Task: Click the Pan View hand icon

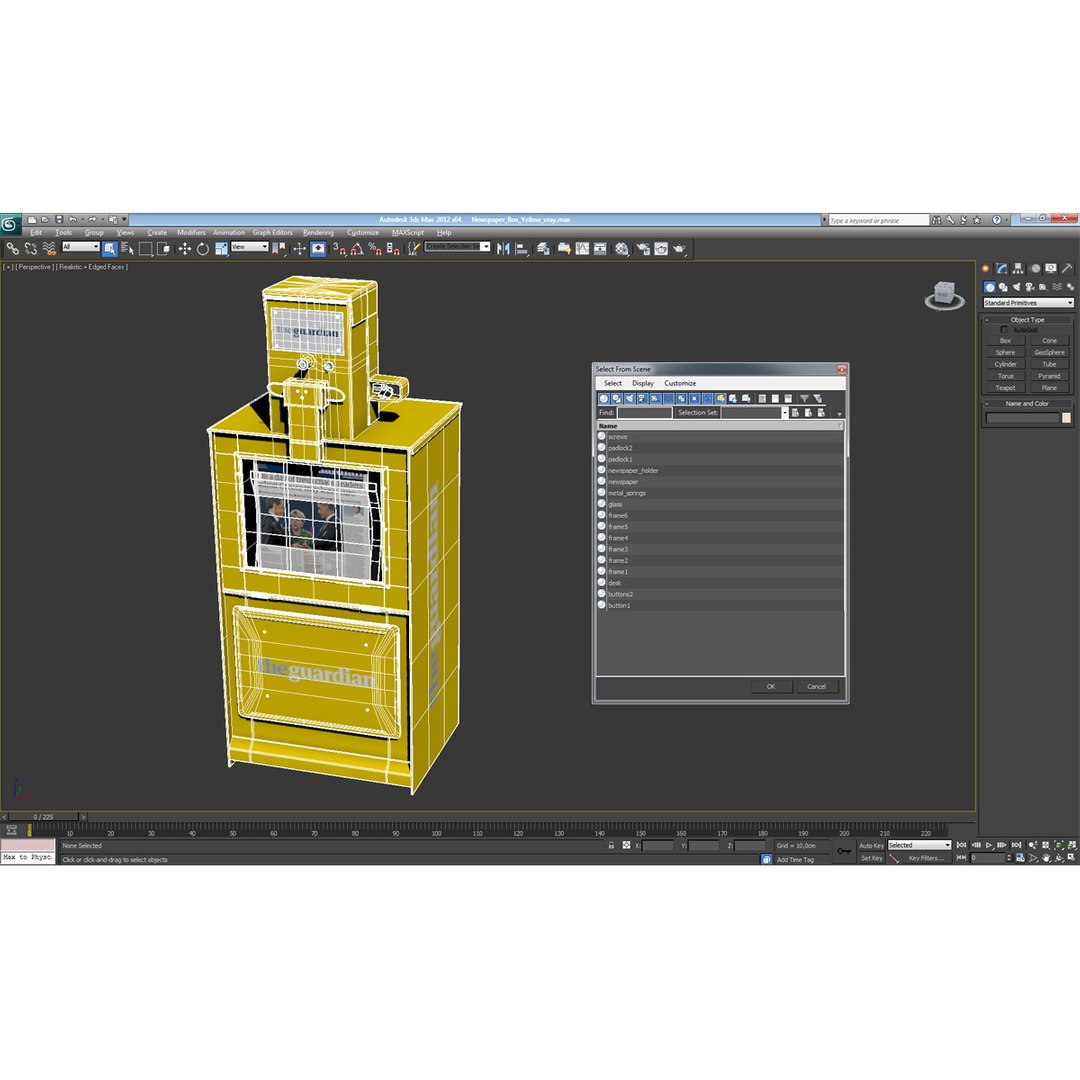Action: pyautogui.click(x=1046, y=858)
